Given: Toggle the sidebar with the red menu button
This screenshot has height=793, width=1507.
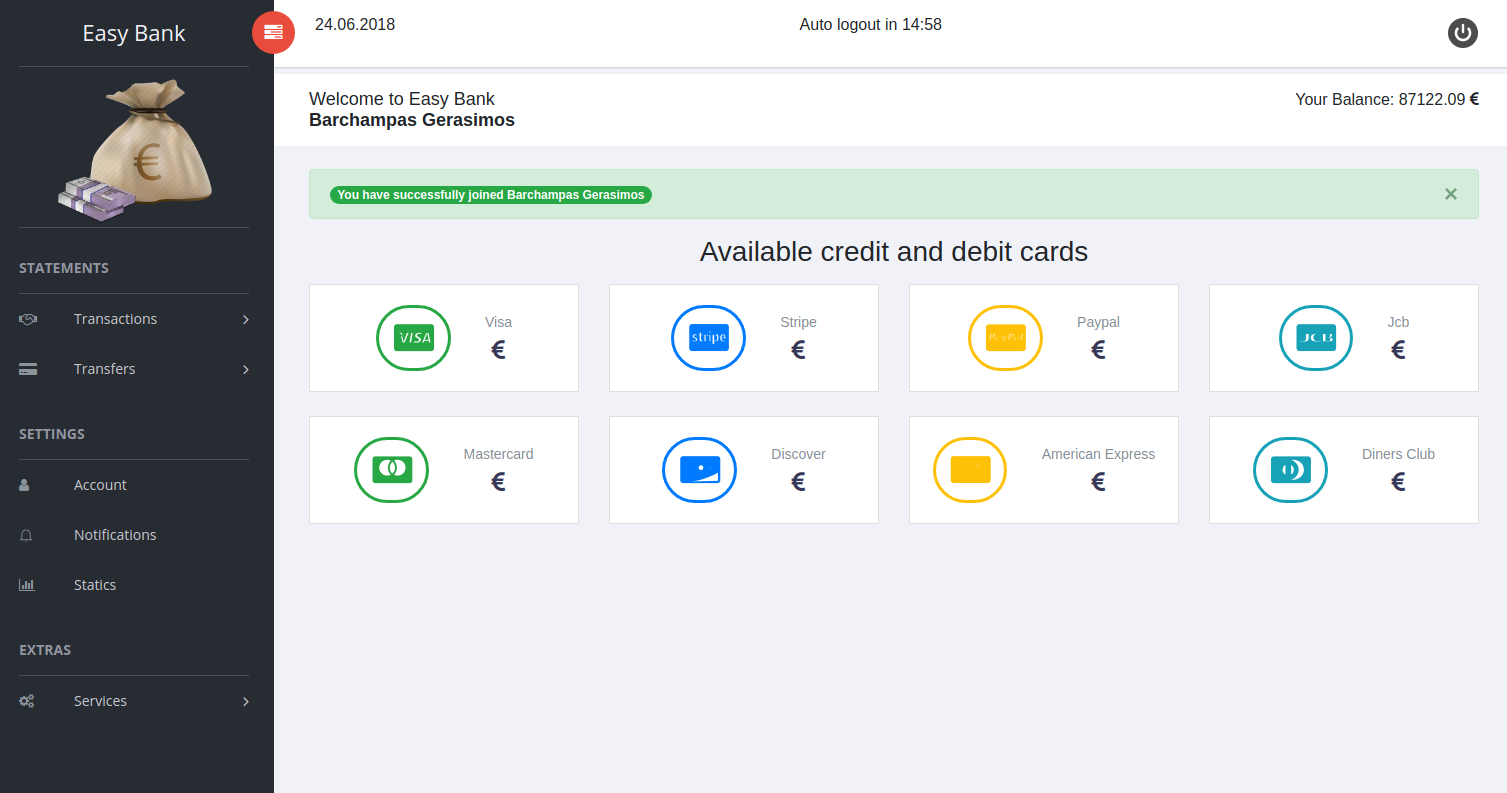Looking at the screenshot, I should [273, 32].
